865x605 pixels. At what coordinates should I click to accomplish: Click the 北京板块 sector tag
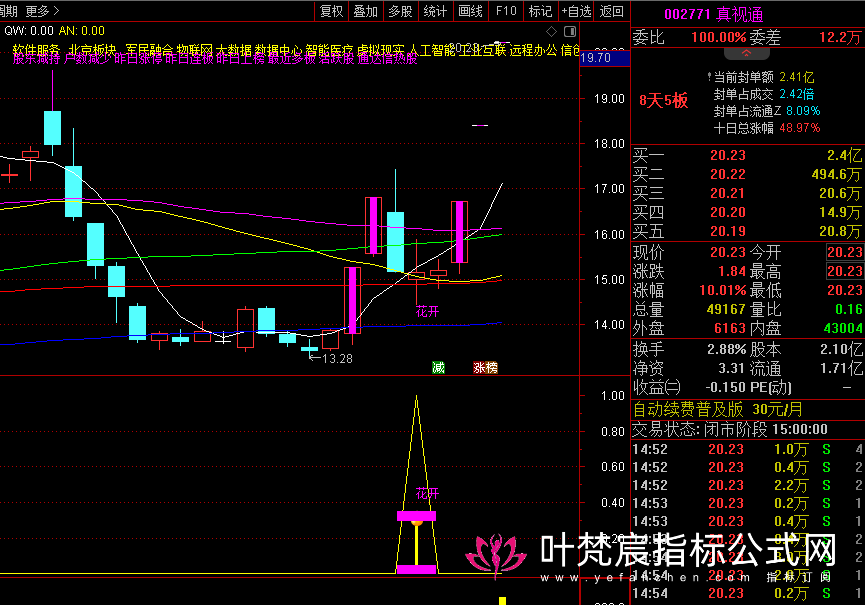[93, 50]
